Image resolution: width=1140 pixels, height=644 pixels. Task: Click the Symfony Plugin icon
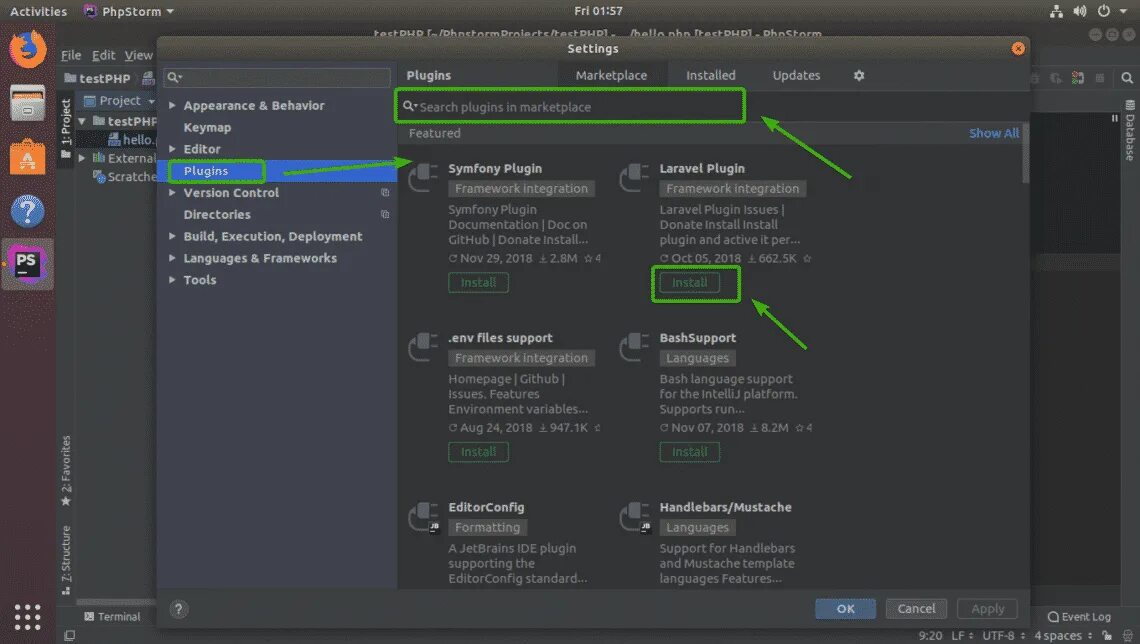point(423,177)
